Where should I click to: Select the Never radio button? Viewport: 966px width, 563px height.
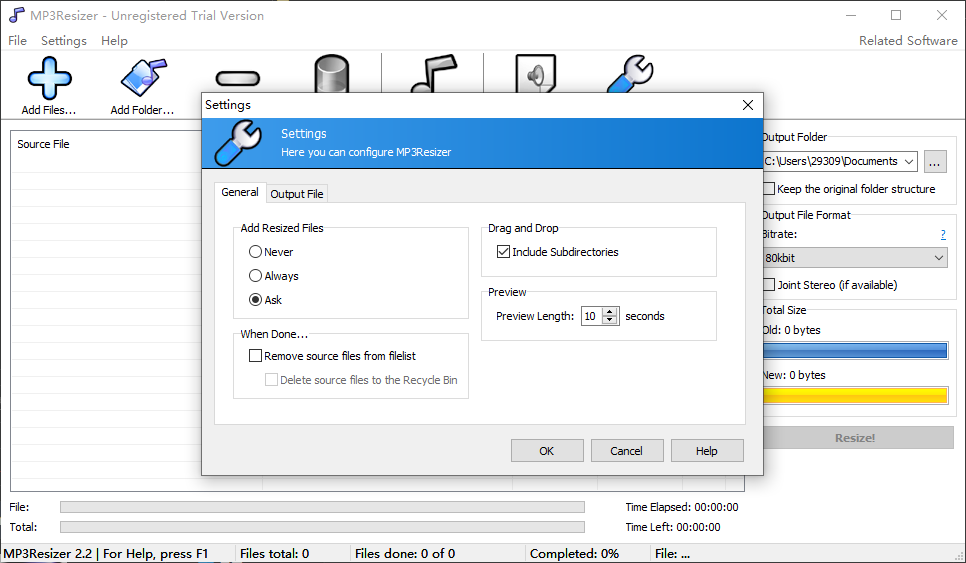(x=255, y=251)
